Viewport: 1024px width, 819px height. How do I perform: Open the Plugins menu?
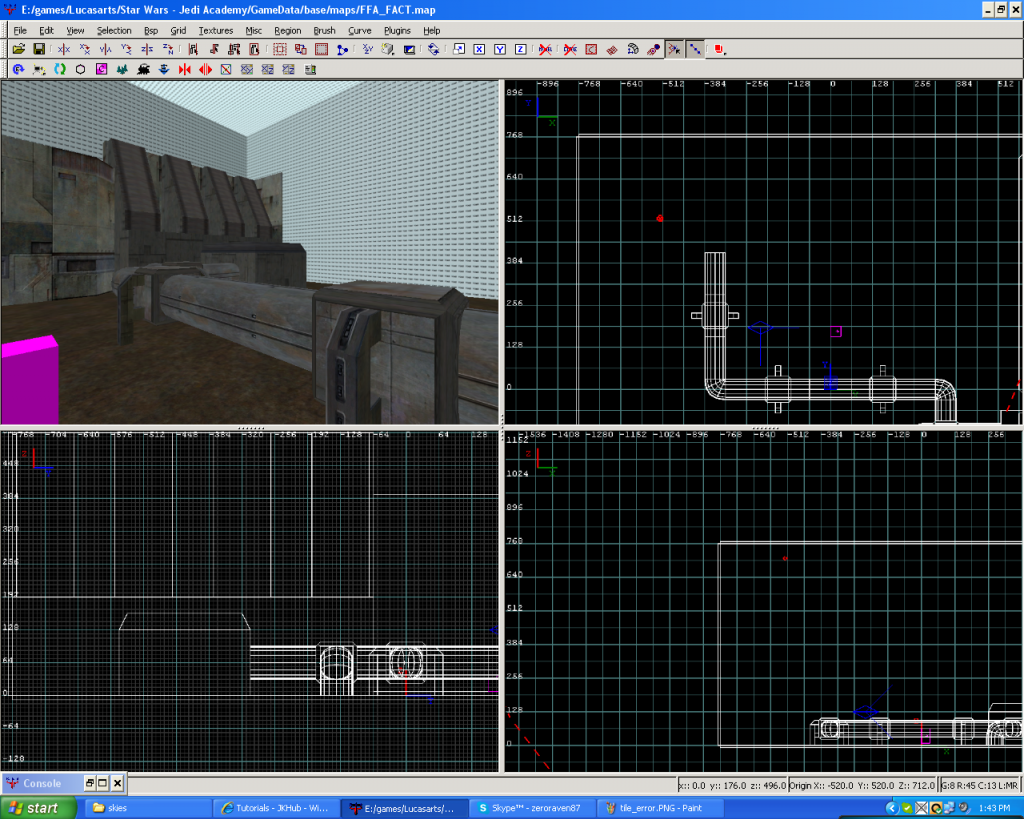[397, 31]
